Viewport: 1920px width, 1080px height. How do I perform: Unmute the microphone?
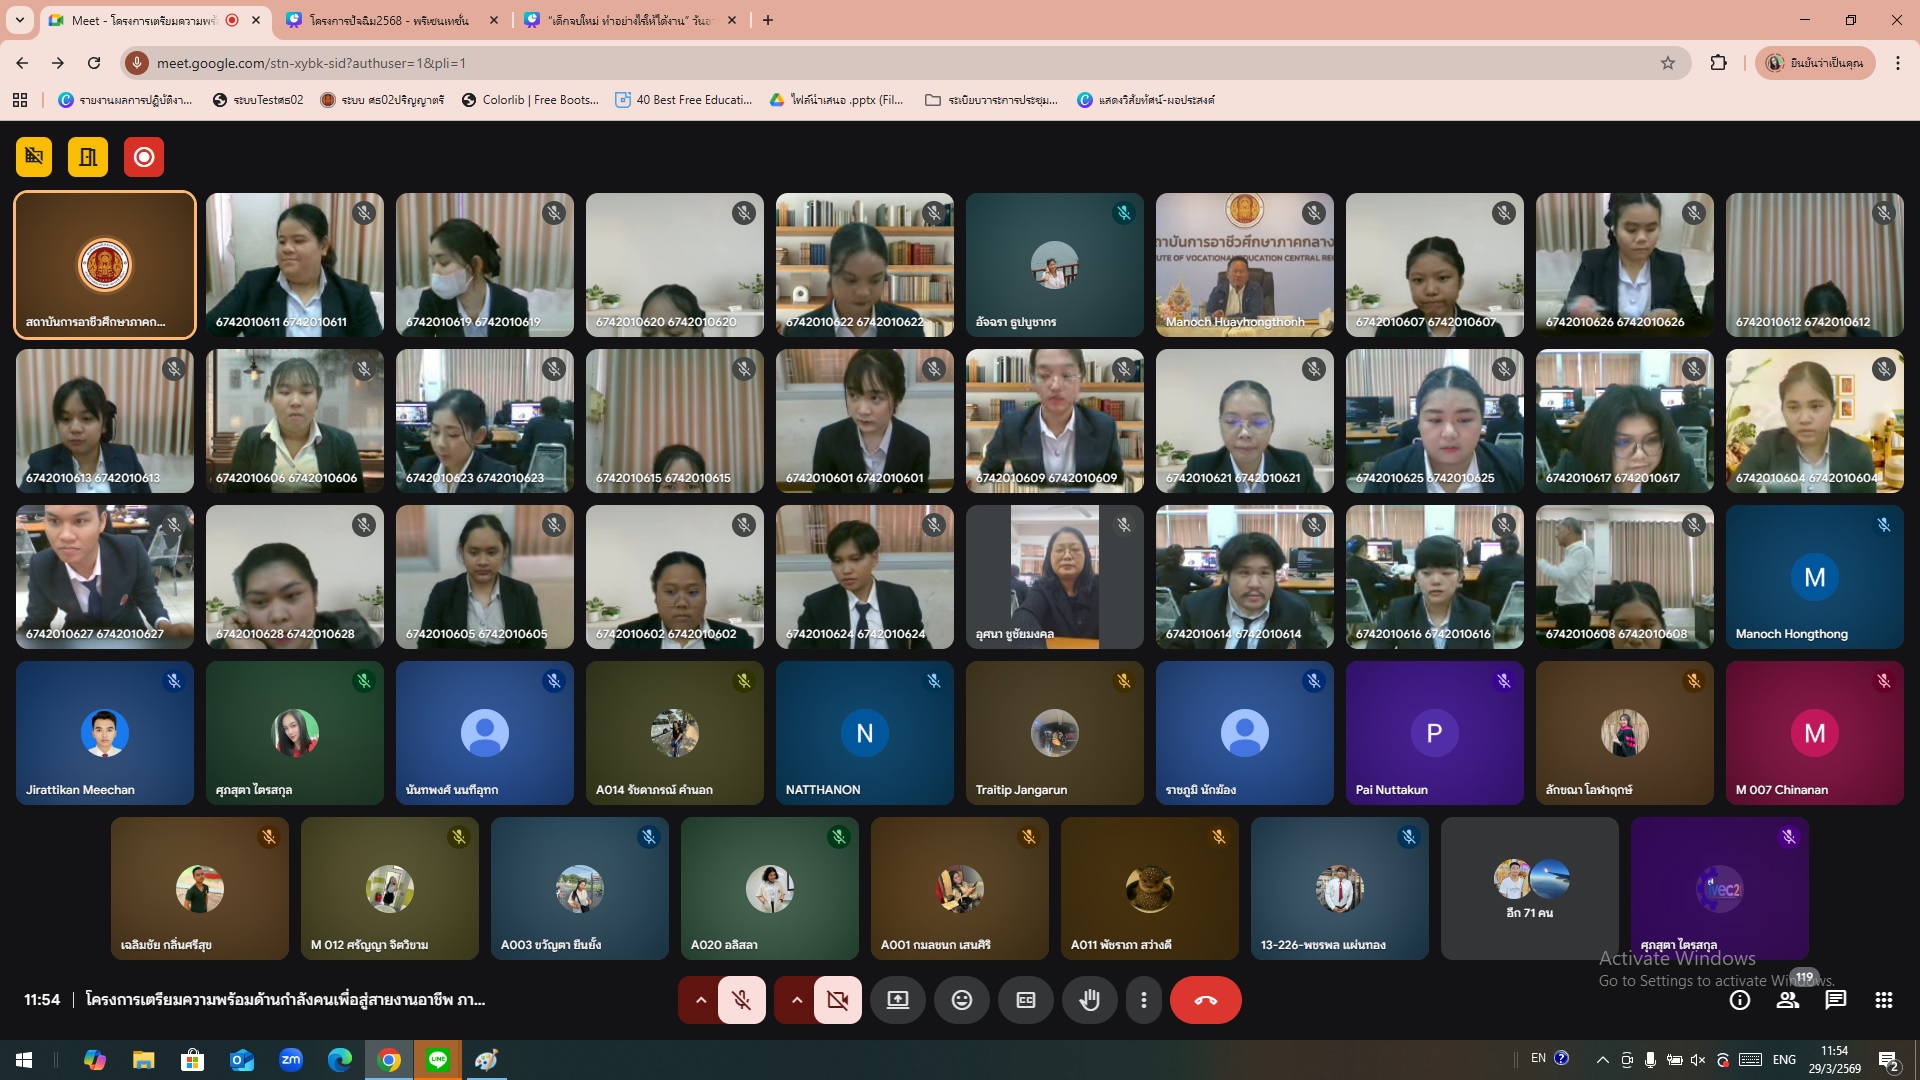[x=741, y=1000]
